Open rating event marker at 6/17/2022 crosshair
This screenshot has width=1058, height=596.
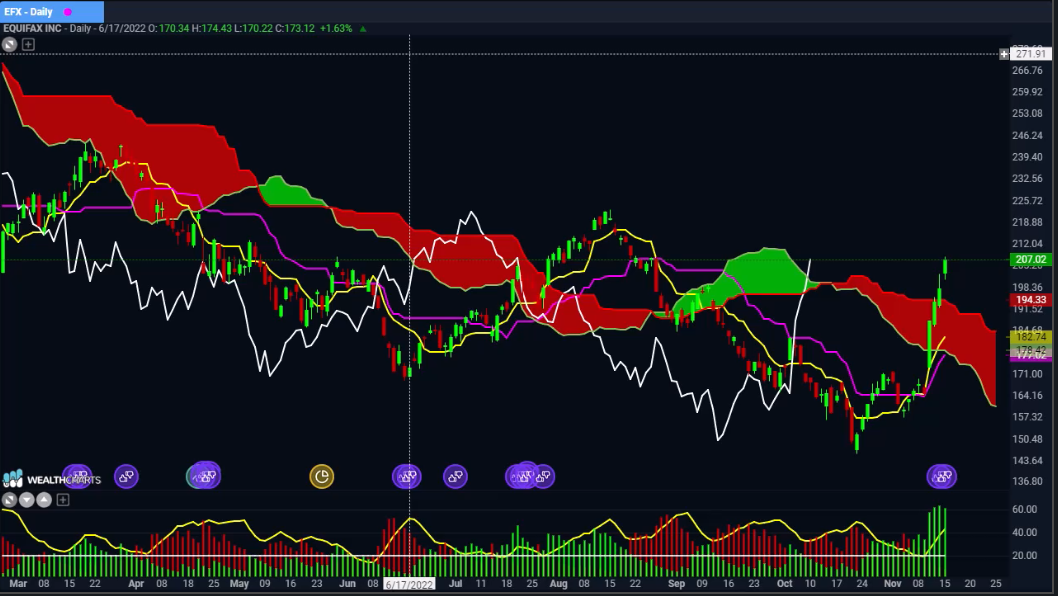coord(407,477)
